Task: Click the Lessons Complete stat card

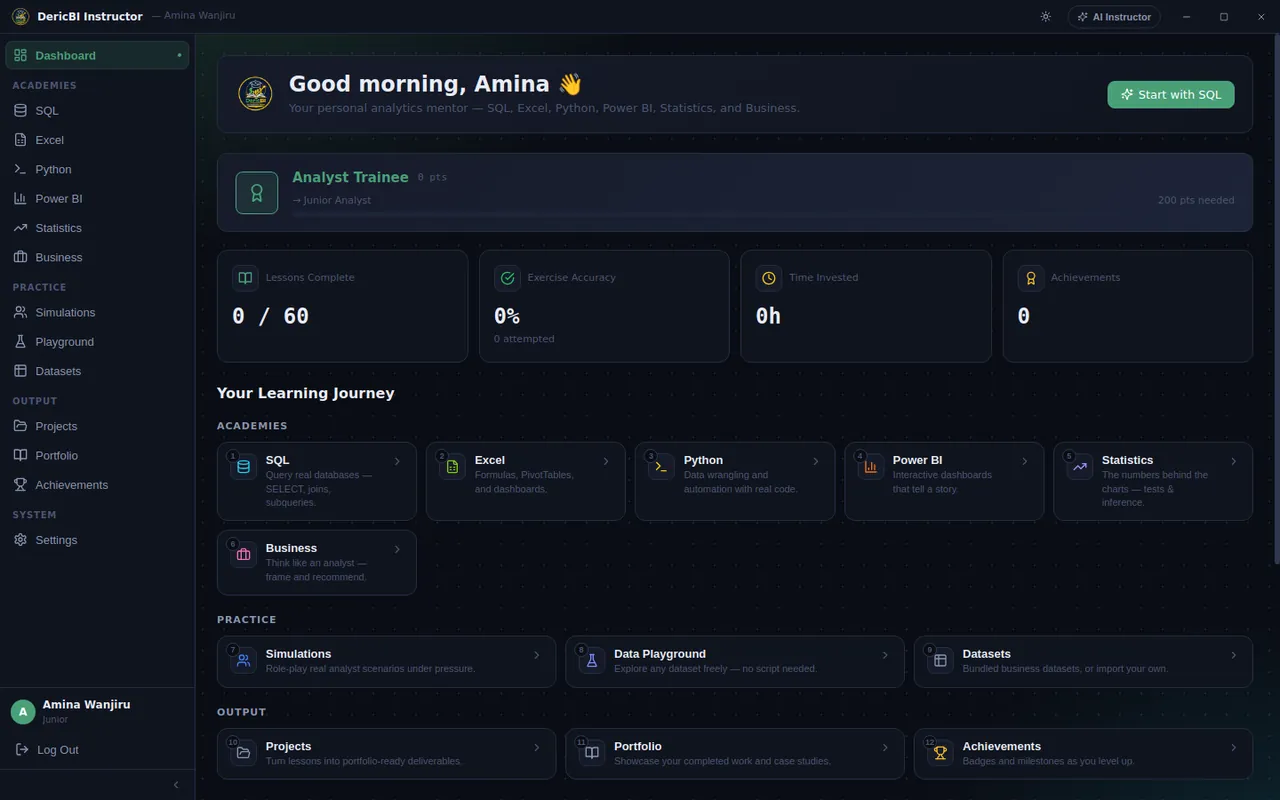Action: 342,306
